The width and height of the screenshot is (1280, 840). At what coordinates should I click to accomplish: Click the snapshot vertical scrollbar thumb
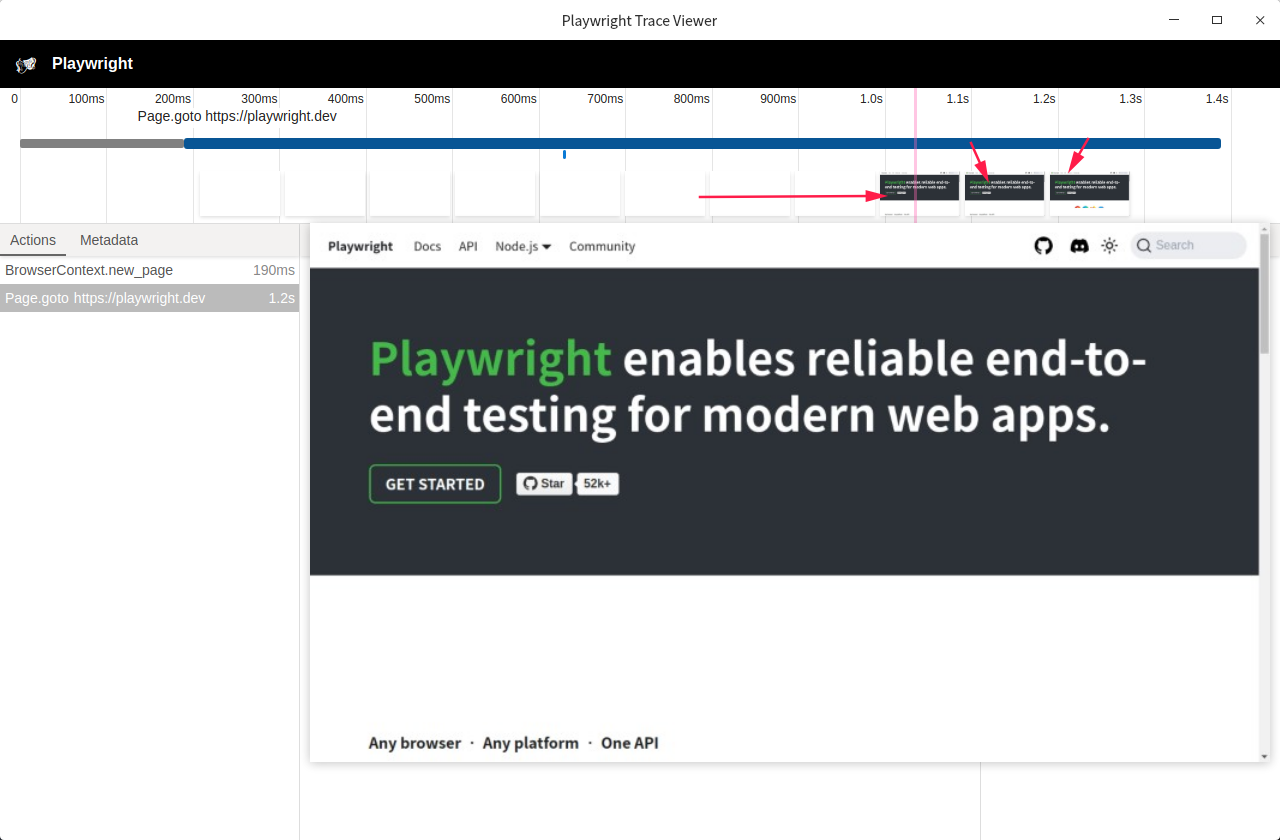point(1264,293)
